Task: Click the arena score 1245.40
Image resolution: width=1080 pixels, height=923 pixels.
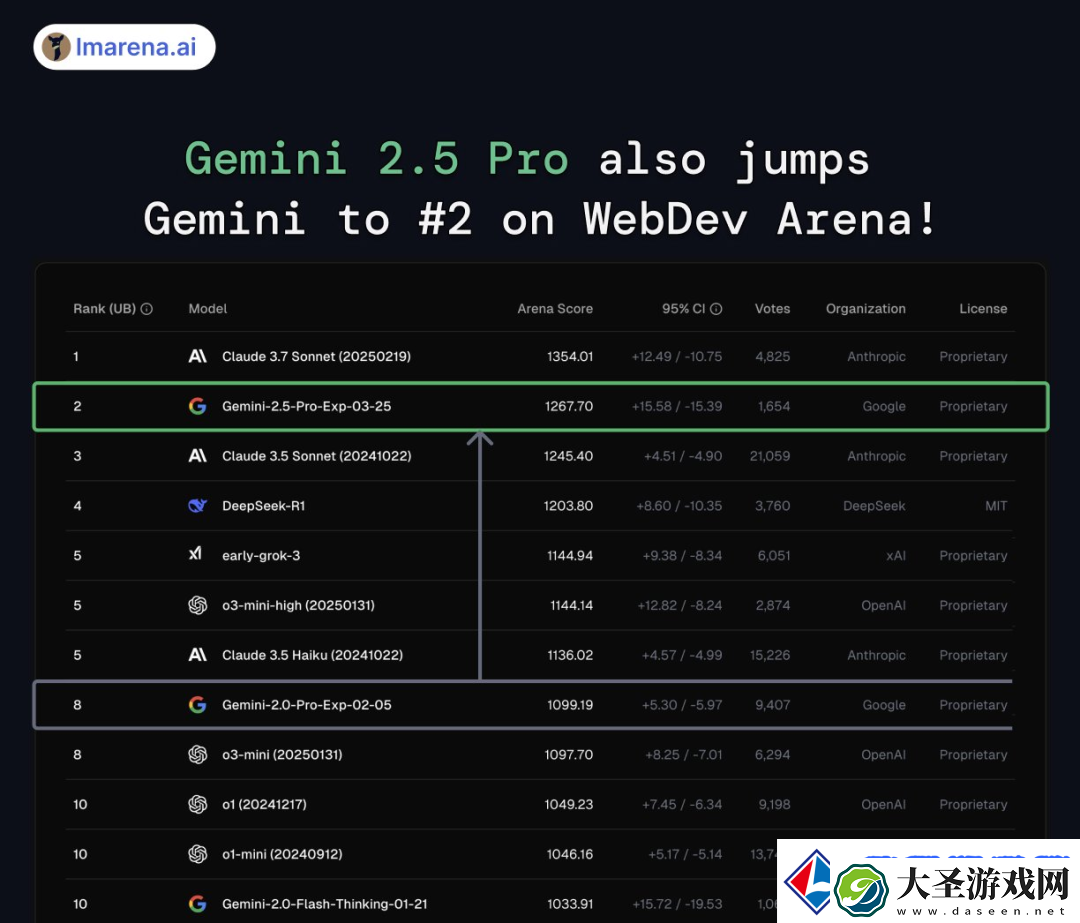Action: (x=568, y=456)
